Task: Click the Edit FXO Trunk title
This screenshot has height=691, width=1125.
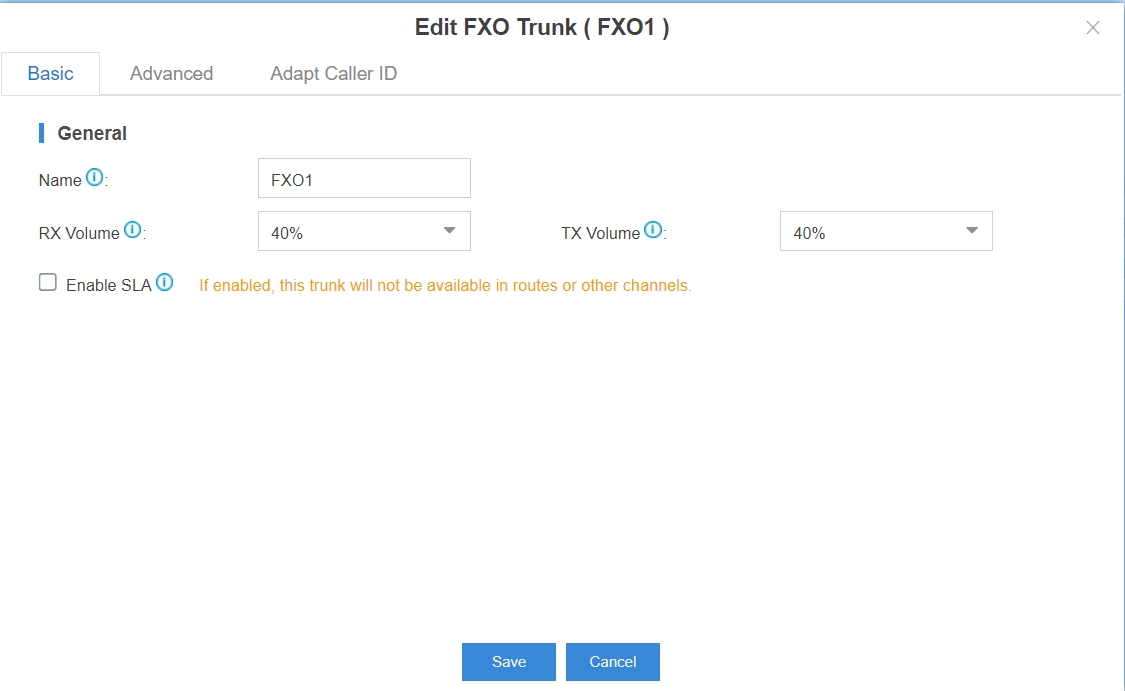Action: [x=542, y=27]
